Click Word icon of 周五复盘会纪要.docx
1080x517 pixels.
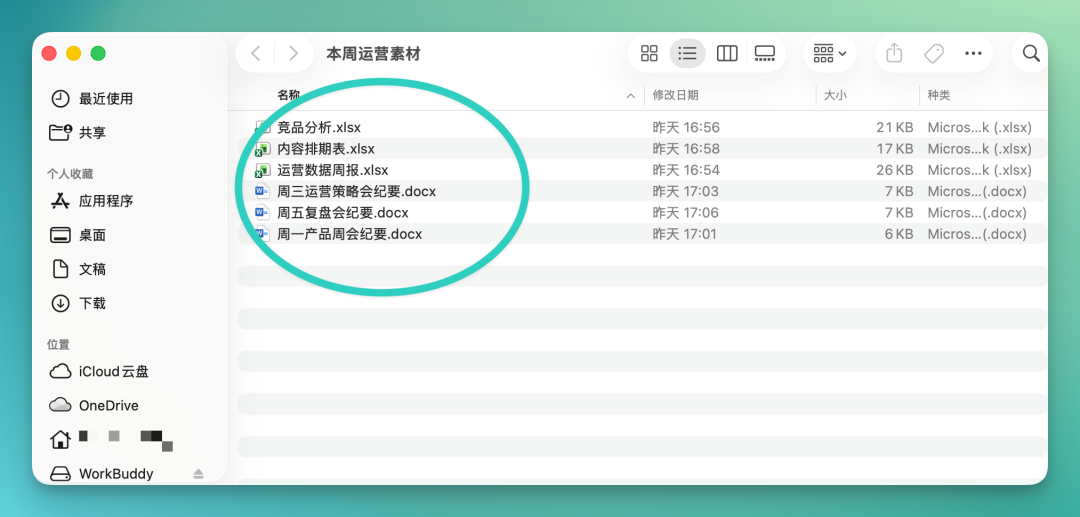262,213
